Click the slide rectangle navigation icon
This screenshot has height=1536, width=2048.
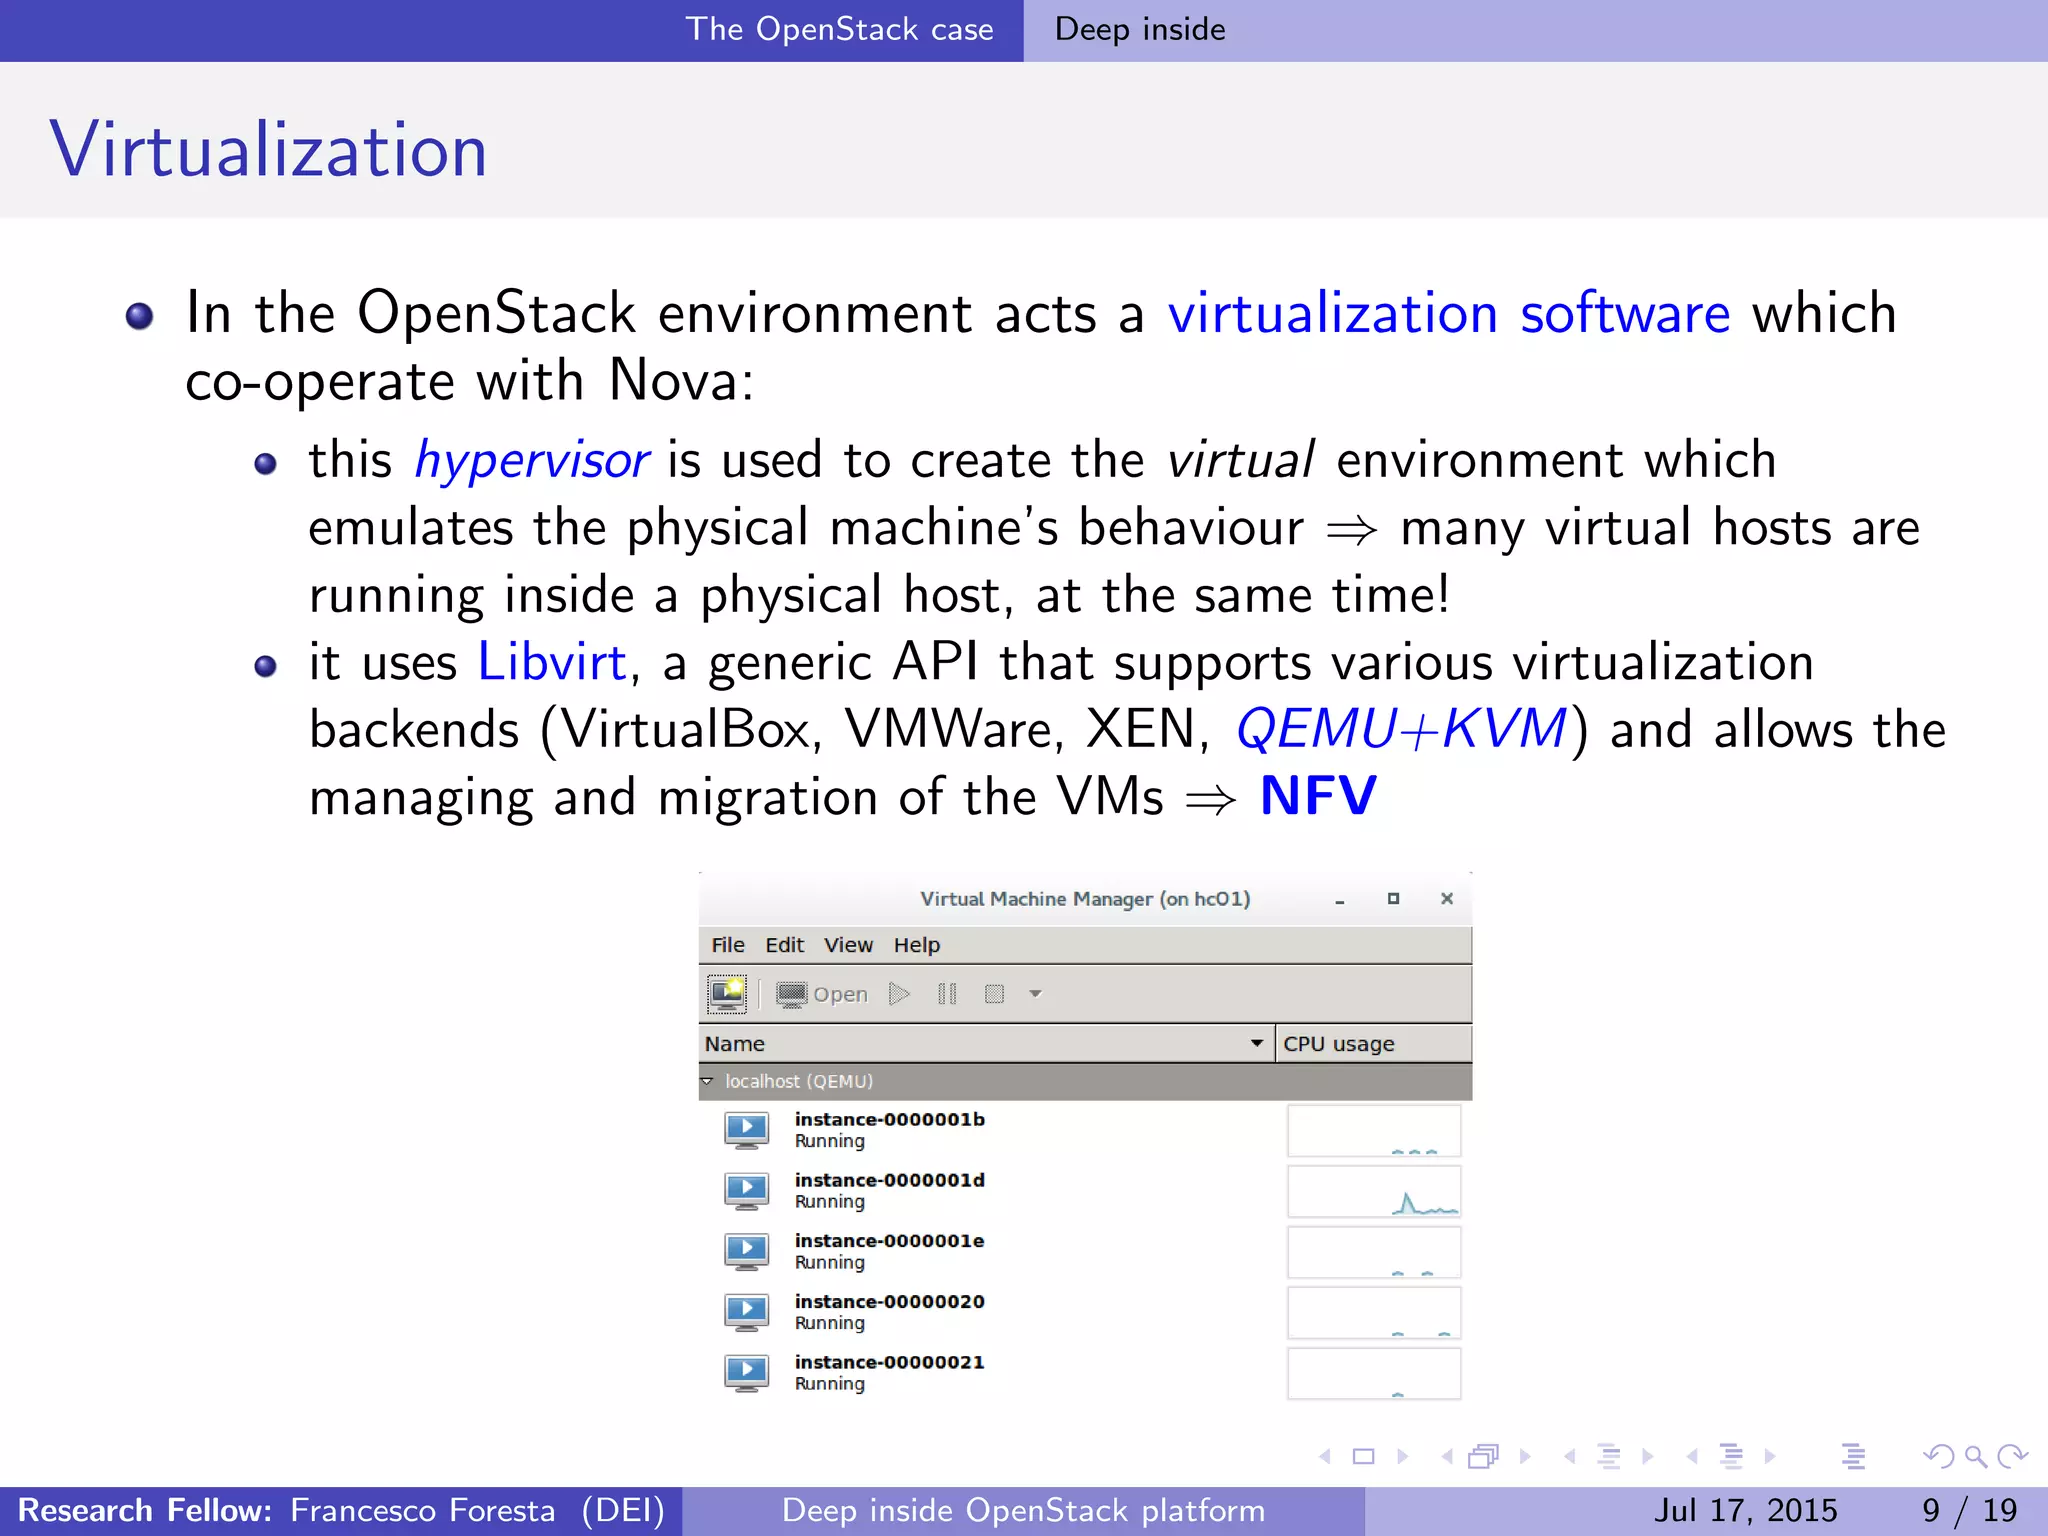(1363, 1457)
